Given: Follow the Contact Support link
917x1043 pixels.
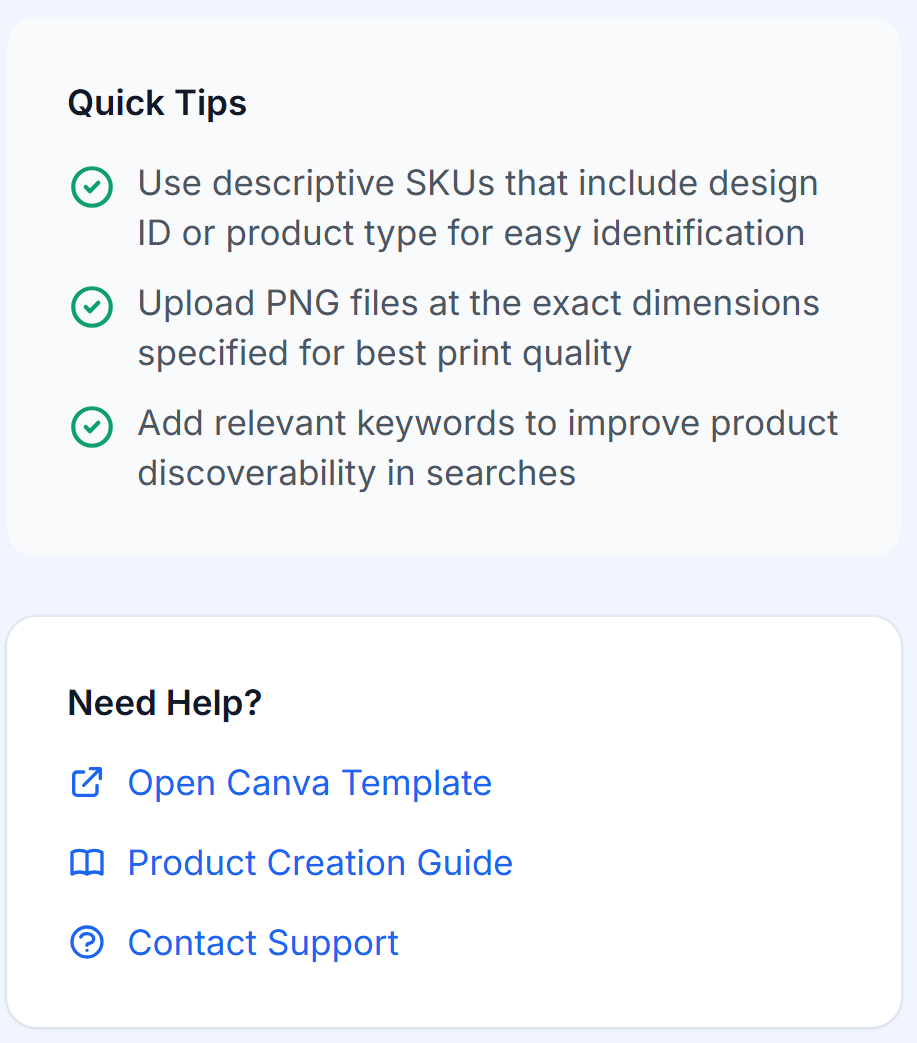Looking at the screenshot, I should [x=263, y=942].
